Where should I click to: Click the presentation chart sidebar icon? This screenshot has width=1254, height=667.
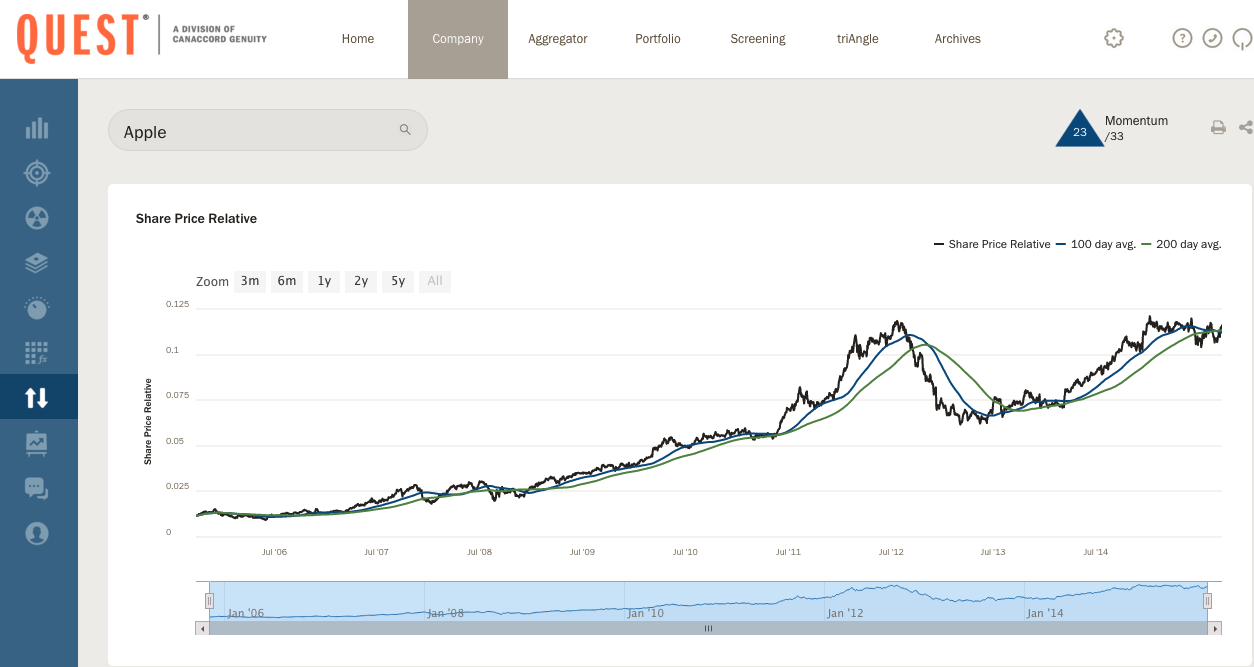37,442
